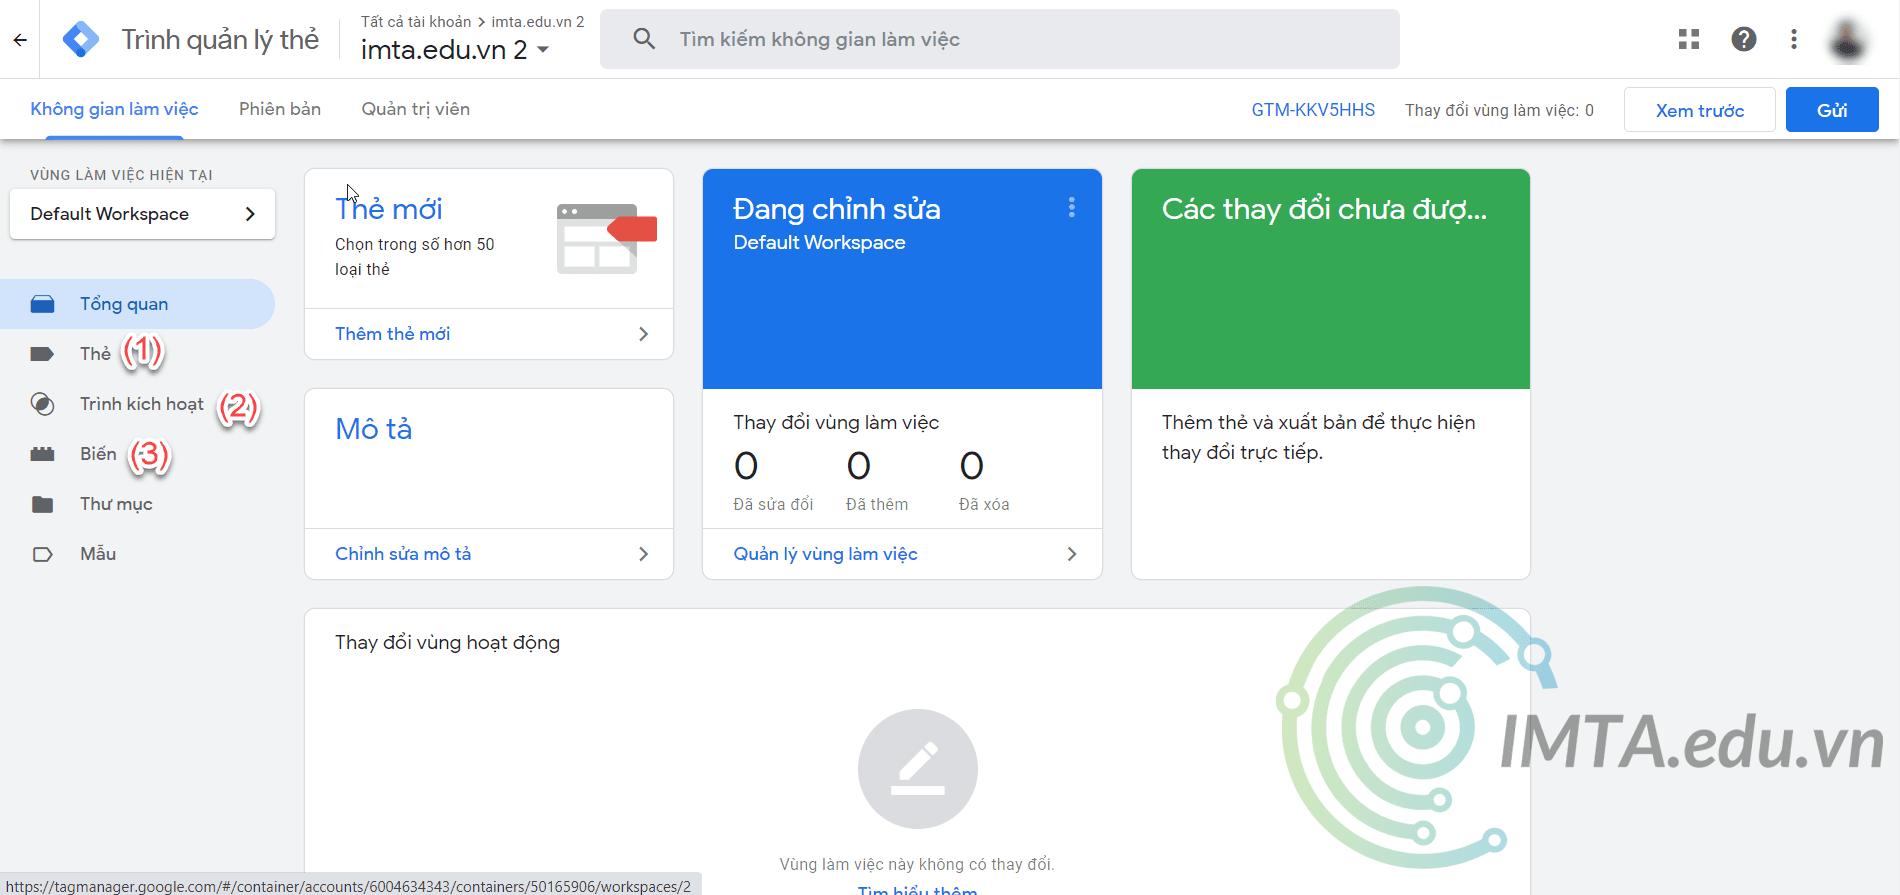Click the Biến variable icon
Image resolution: width=1900 pixels, height=895 pixels.
pyautogui.click(x=42, y=454)
